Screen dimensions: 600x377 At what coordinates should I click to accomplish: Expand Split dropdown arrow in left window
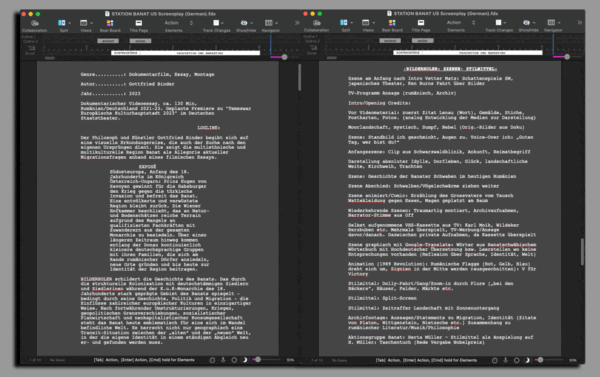[69, 23]
